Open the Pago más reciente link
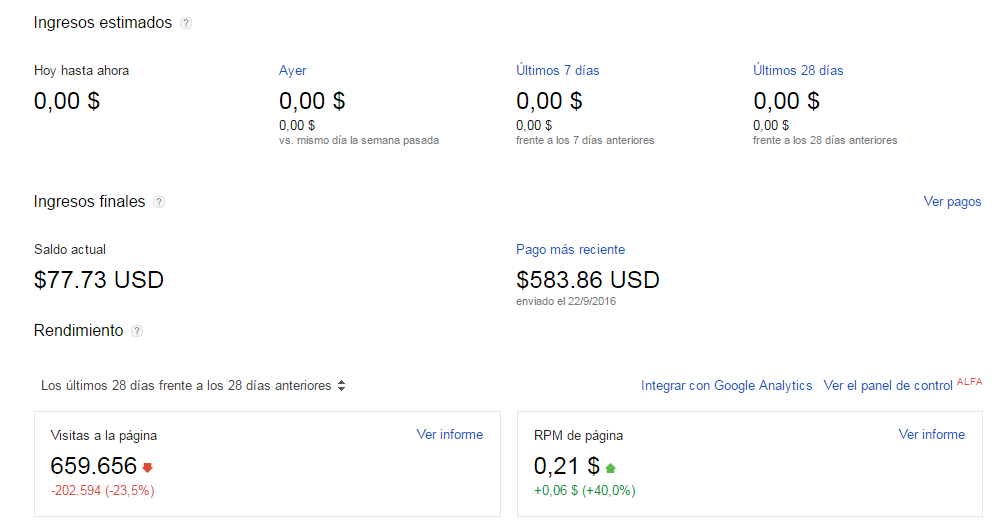 (570, 250)
